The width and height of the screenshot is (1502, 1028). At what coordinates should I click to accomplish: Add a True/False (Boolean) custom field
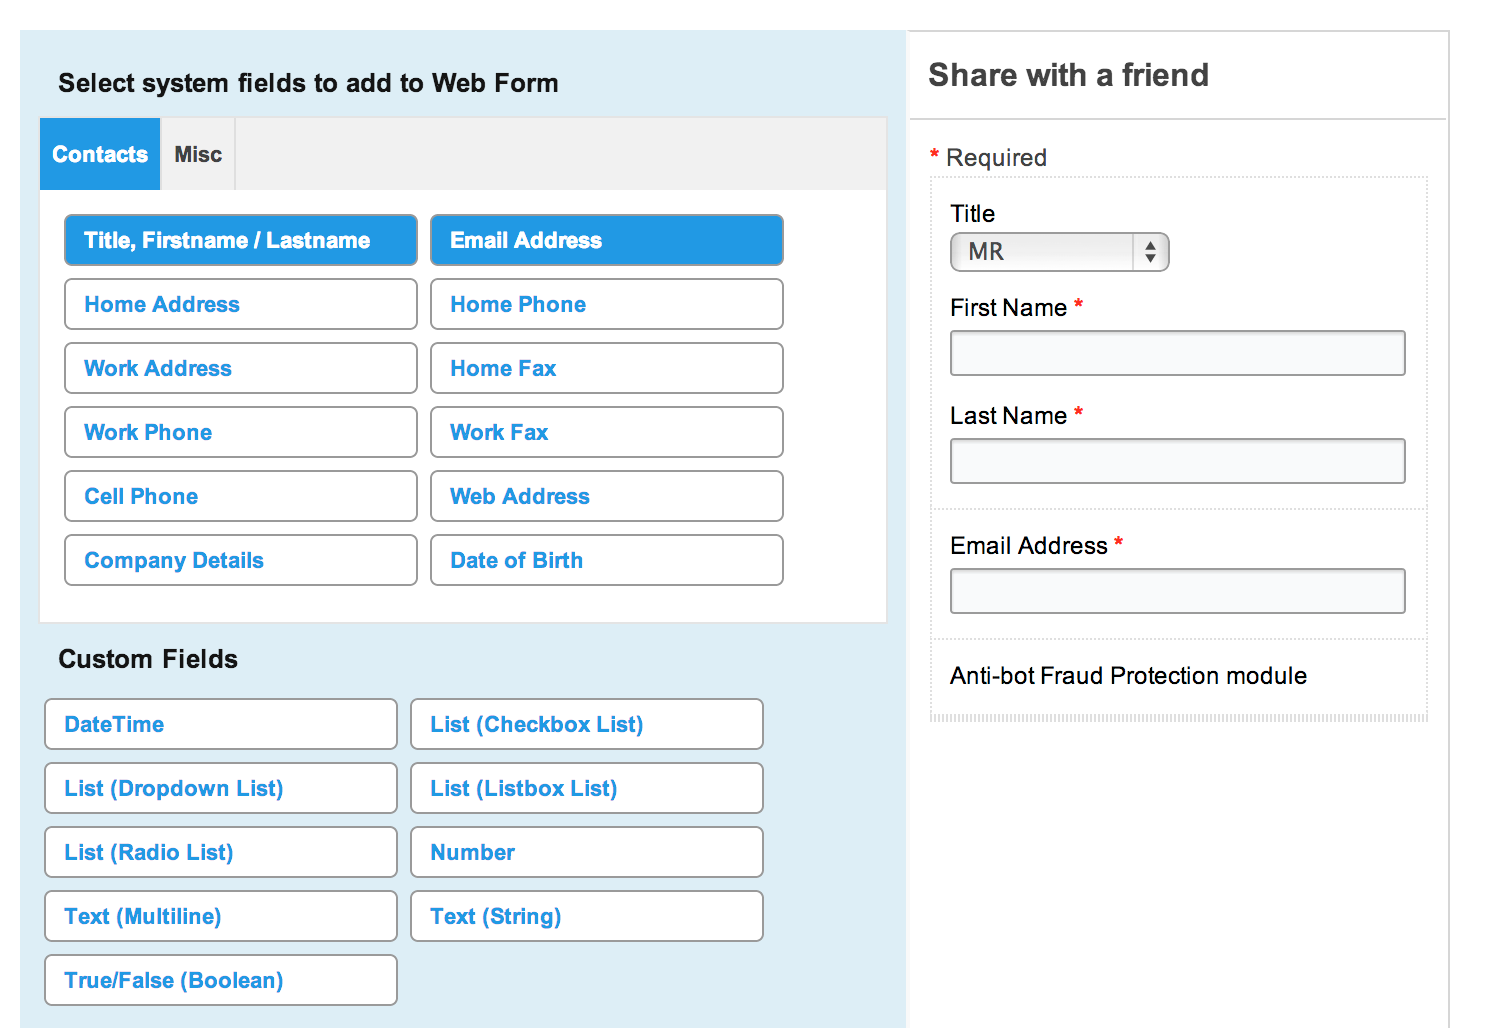[x=220, y=980]
